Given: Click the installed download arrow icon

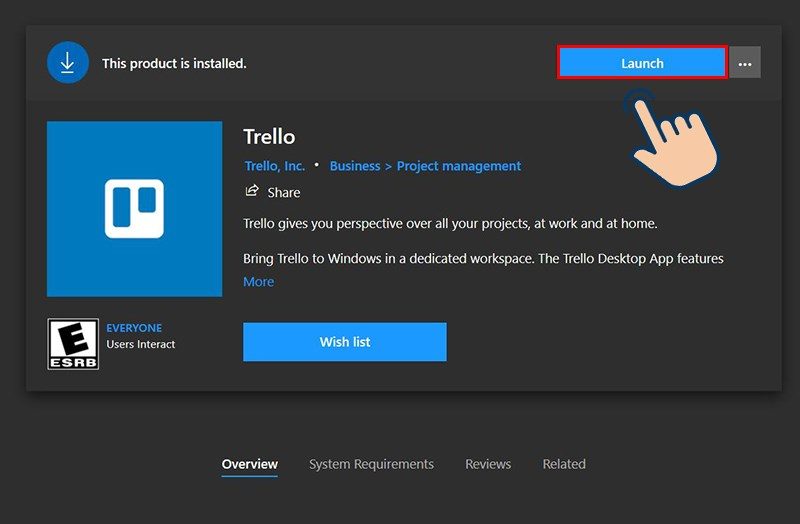Looking at the screenshot, I should pos(68,63).
